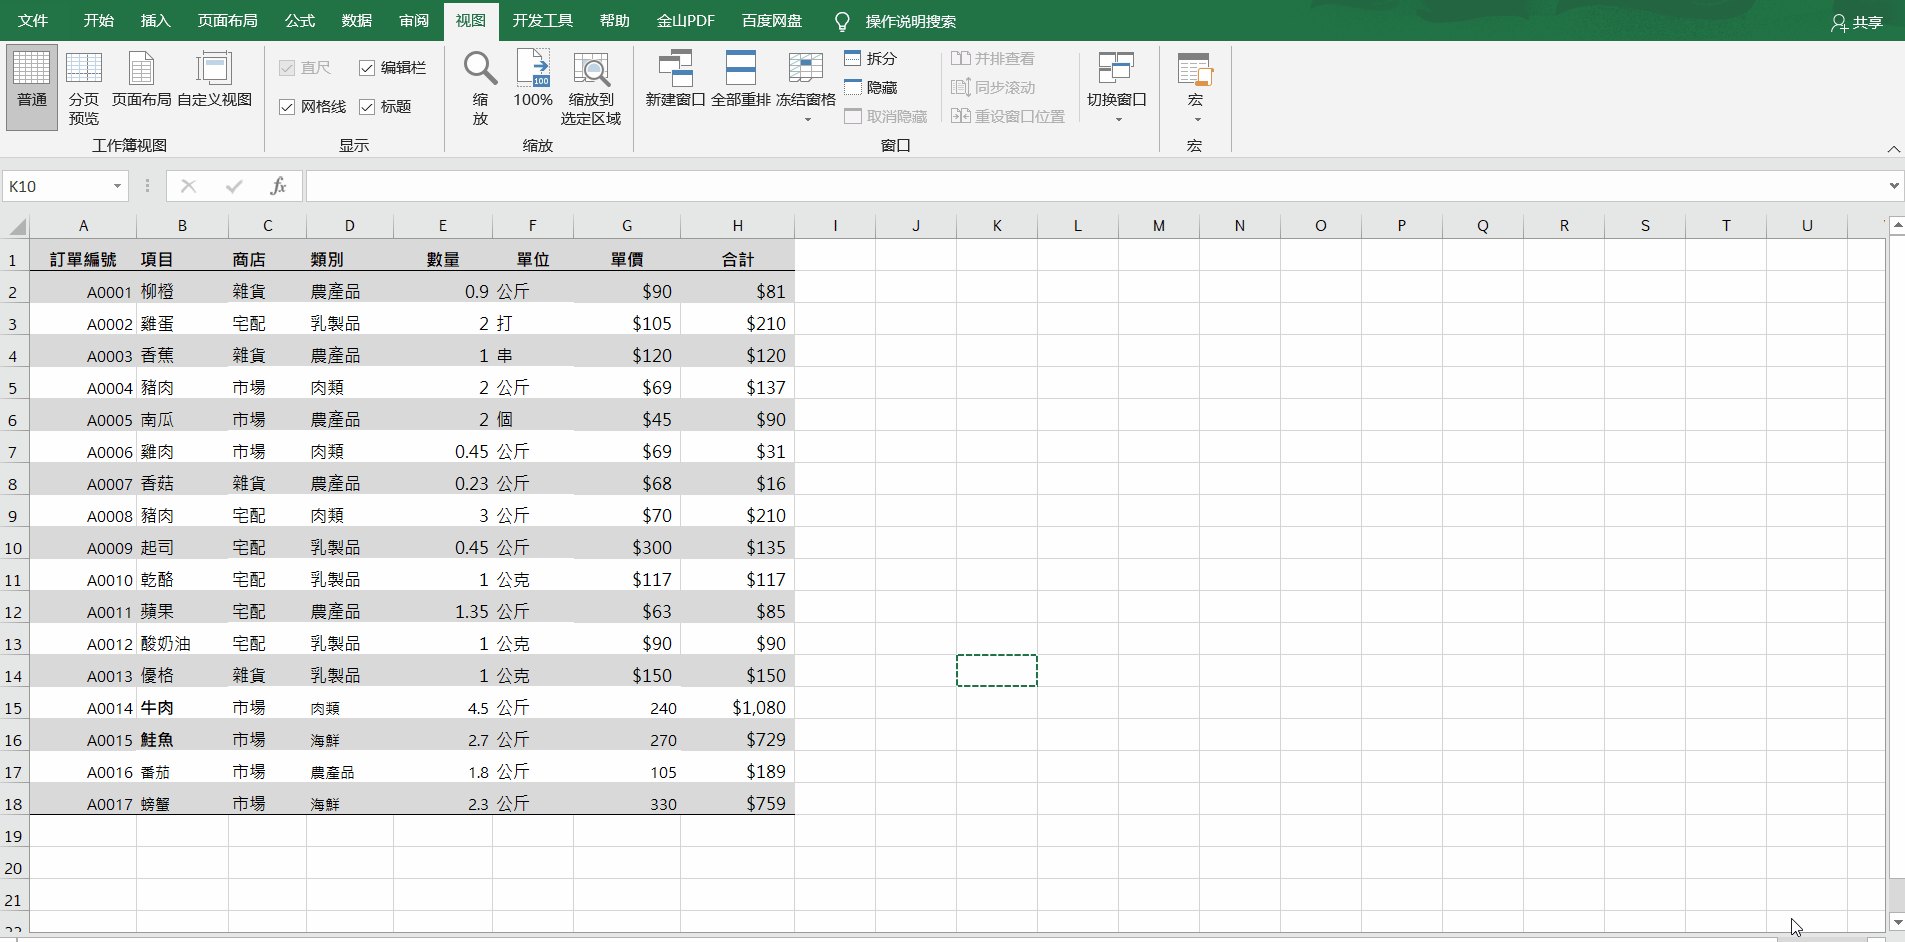Expand the Freeze Panes dropdown arrow
Image resolution: width=1905 pixels, height=942 pixels.
(807, 120)
